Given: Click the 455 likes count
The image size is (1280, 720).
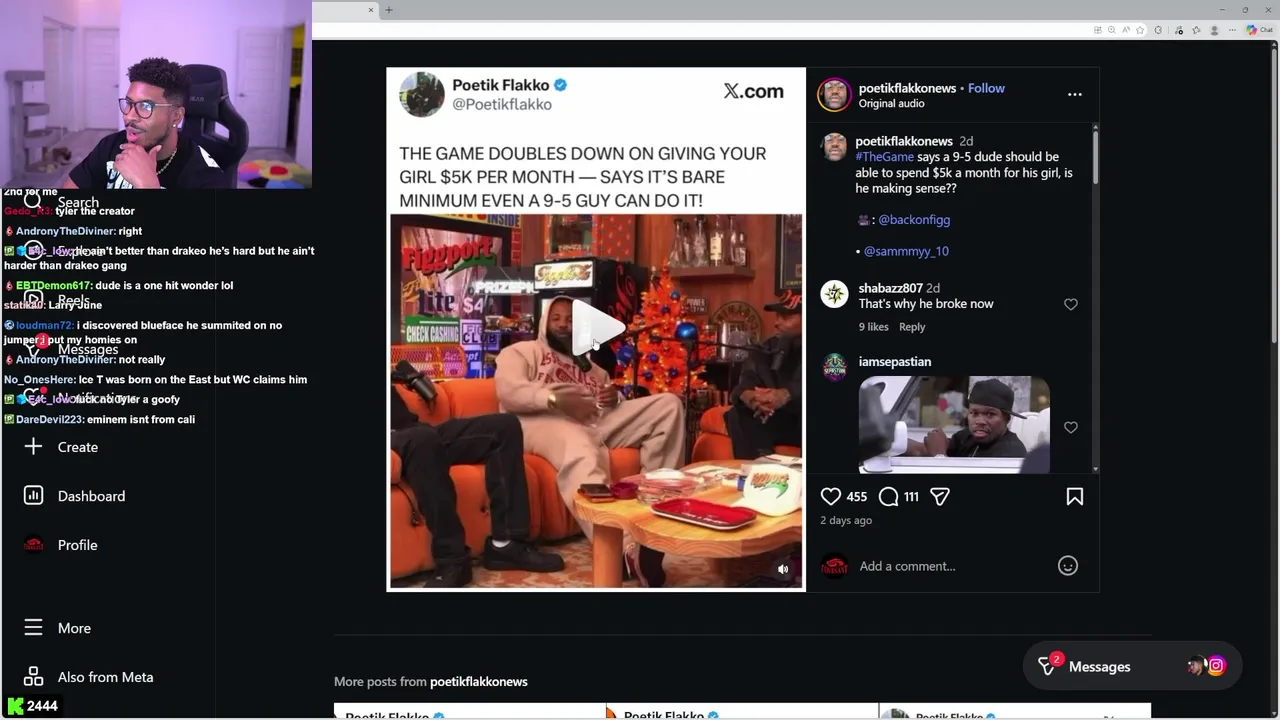Looking at the screenshot, I should tap(857, 497).
